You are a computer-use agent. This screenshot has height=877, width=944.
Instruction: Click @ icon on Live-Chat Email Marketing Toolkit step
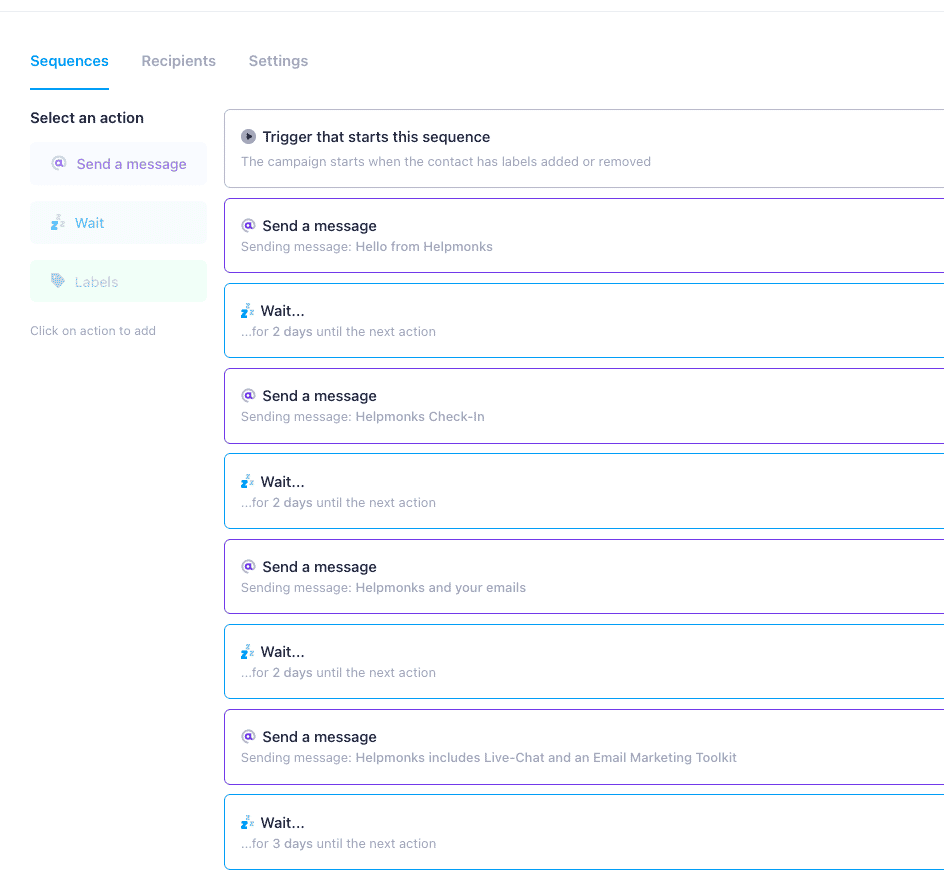248,736
